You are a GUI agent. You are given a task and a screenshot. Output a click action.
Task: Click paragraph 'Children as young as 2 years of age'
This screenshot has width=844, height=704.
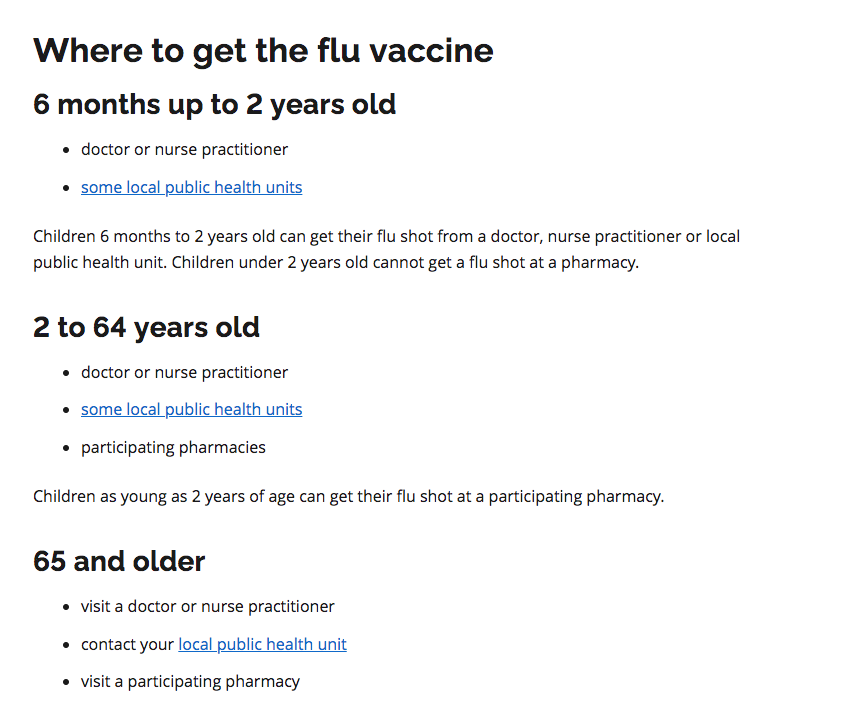[349, 496]
